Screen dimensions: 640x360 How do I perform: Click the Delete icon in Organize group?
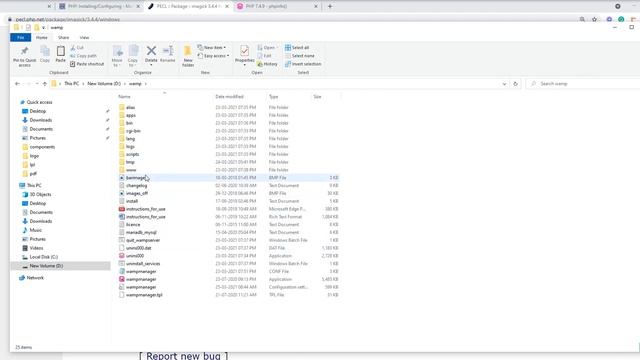click(x=151, y=51)
